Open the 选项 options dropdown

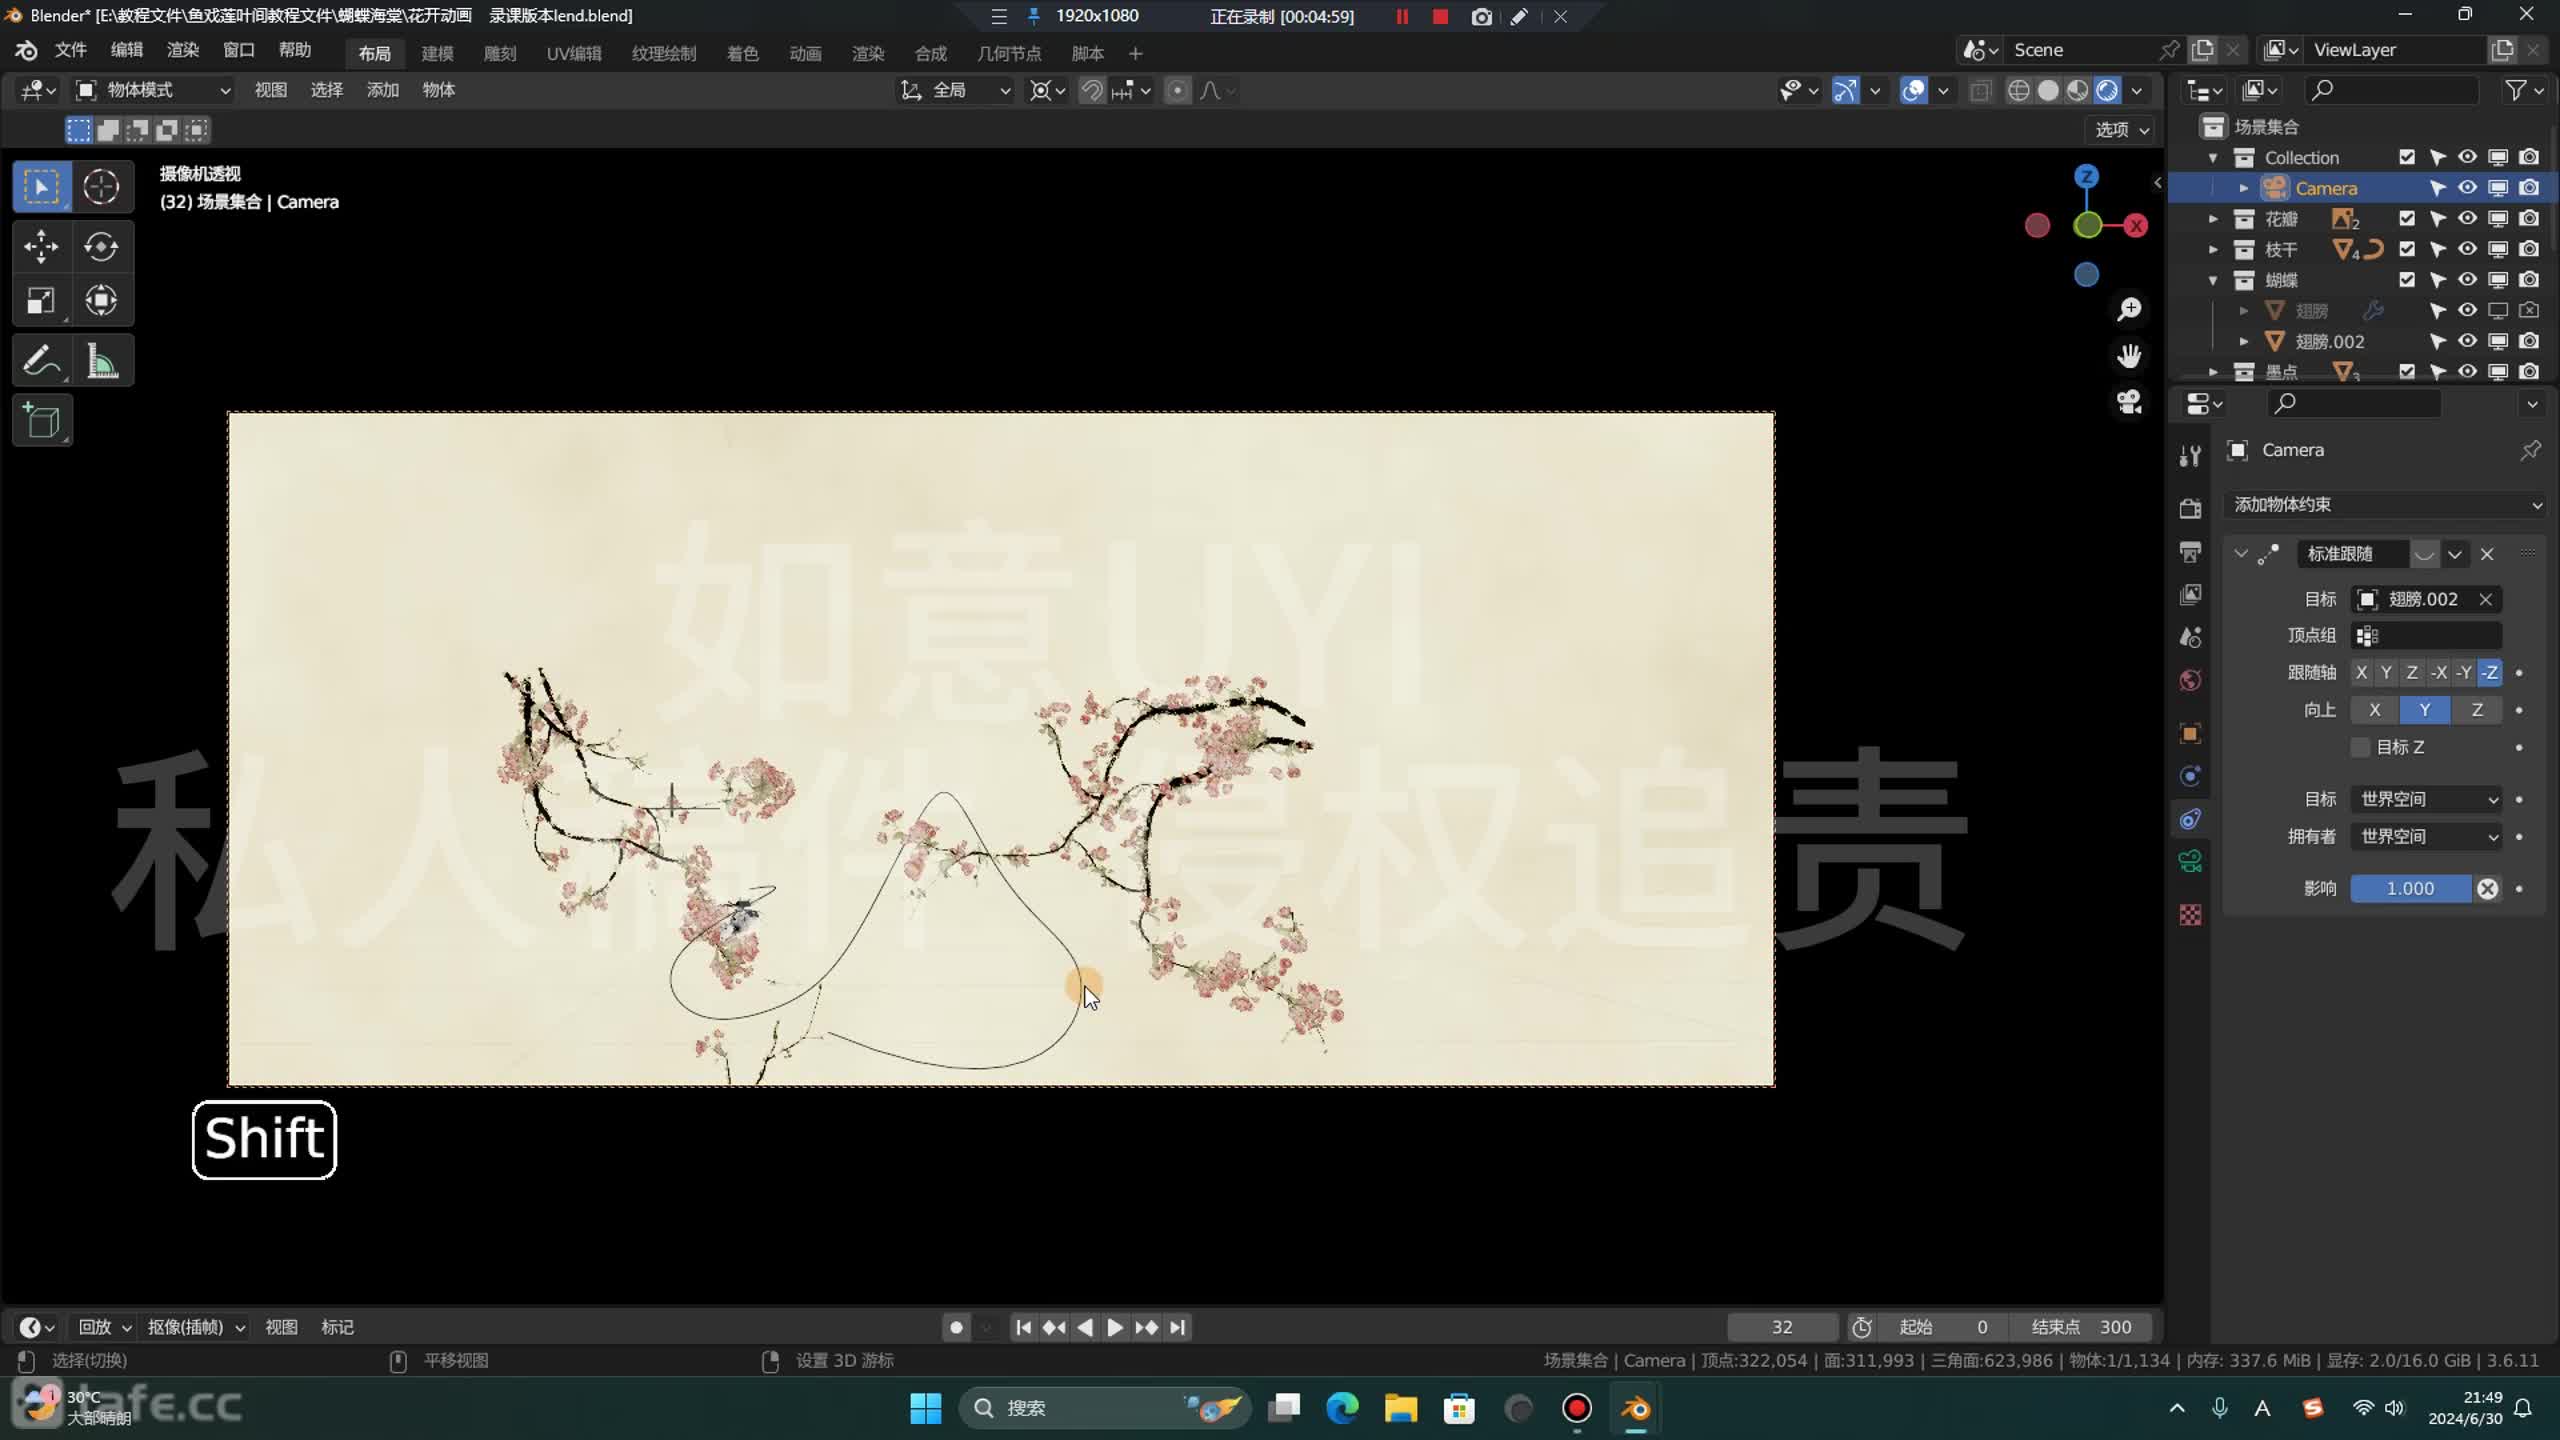[x=2122, y=130]
